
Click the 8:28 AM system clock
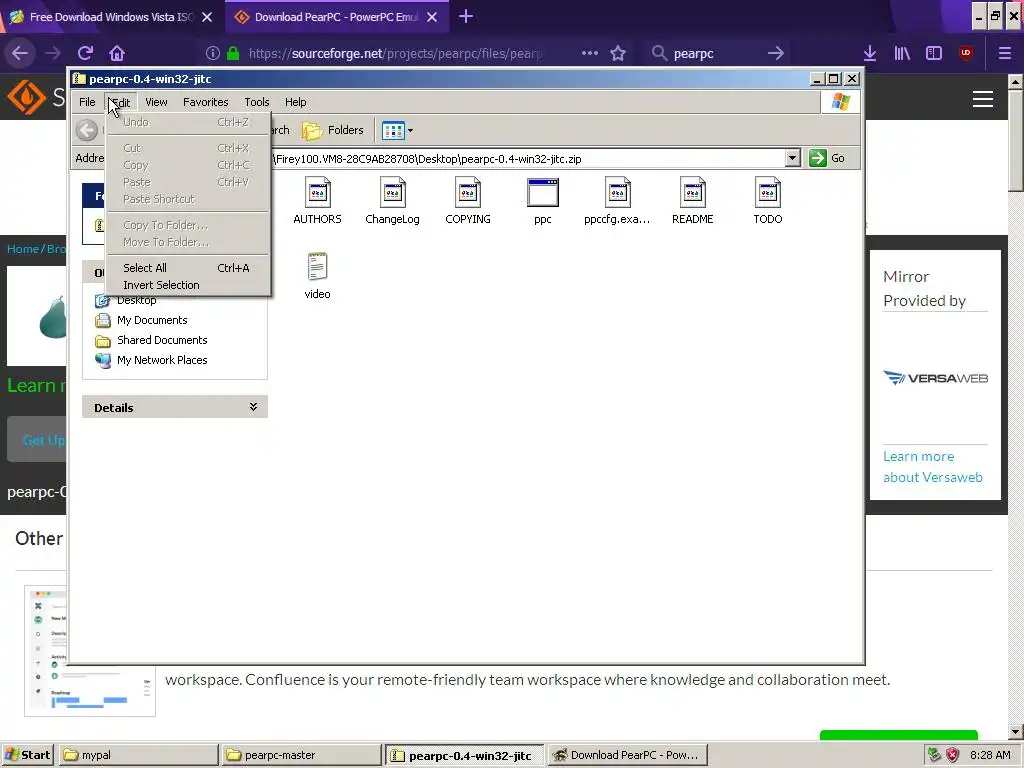pos(990,755)
